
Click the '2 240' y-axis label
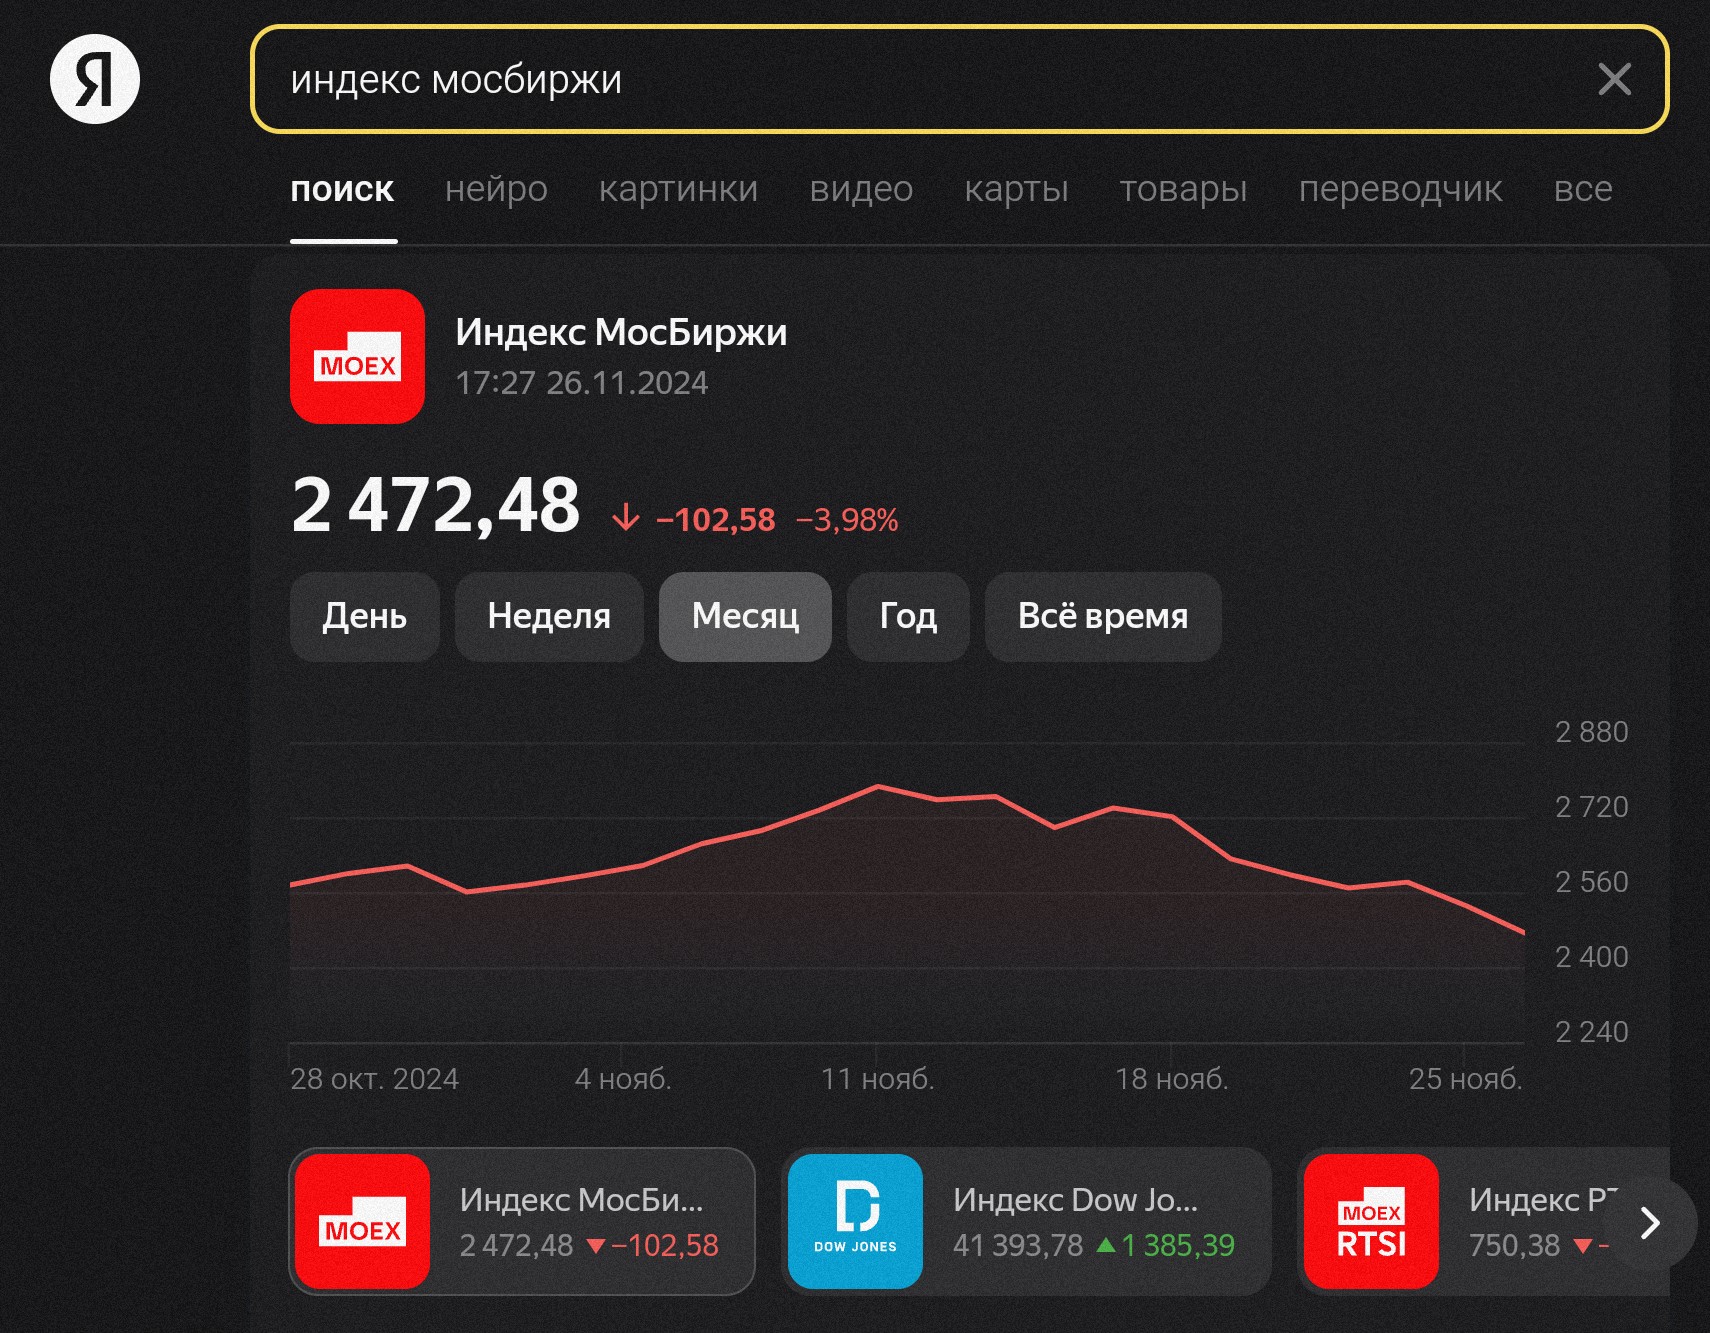1591,1032
